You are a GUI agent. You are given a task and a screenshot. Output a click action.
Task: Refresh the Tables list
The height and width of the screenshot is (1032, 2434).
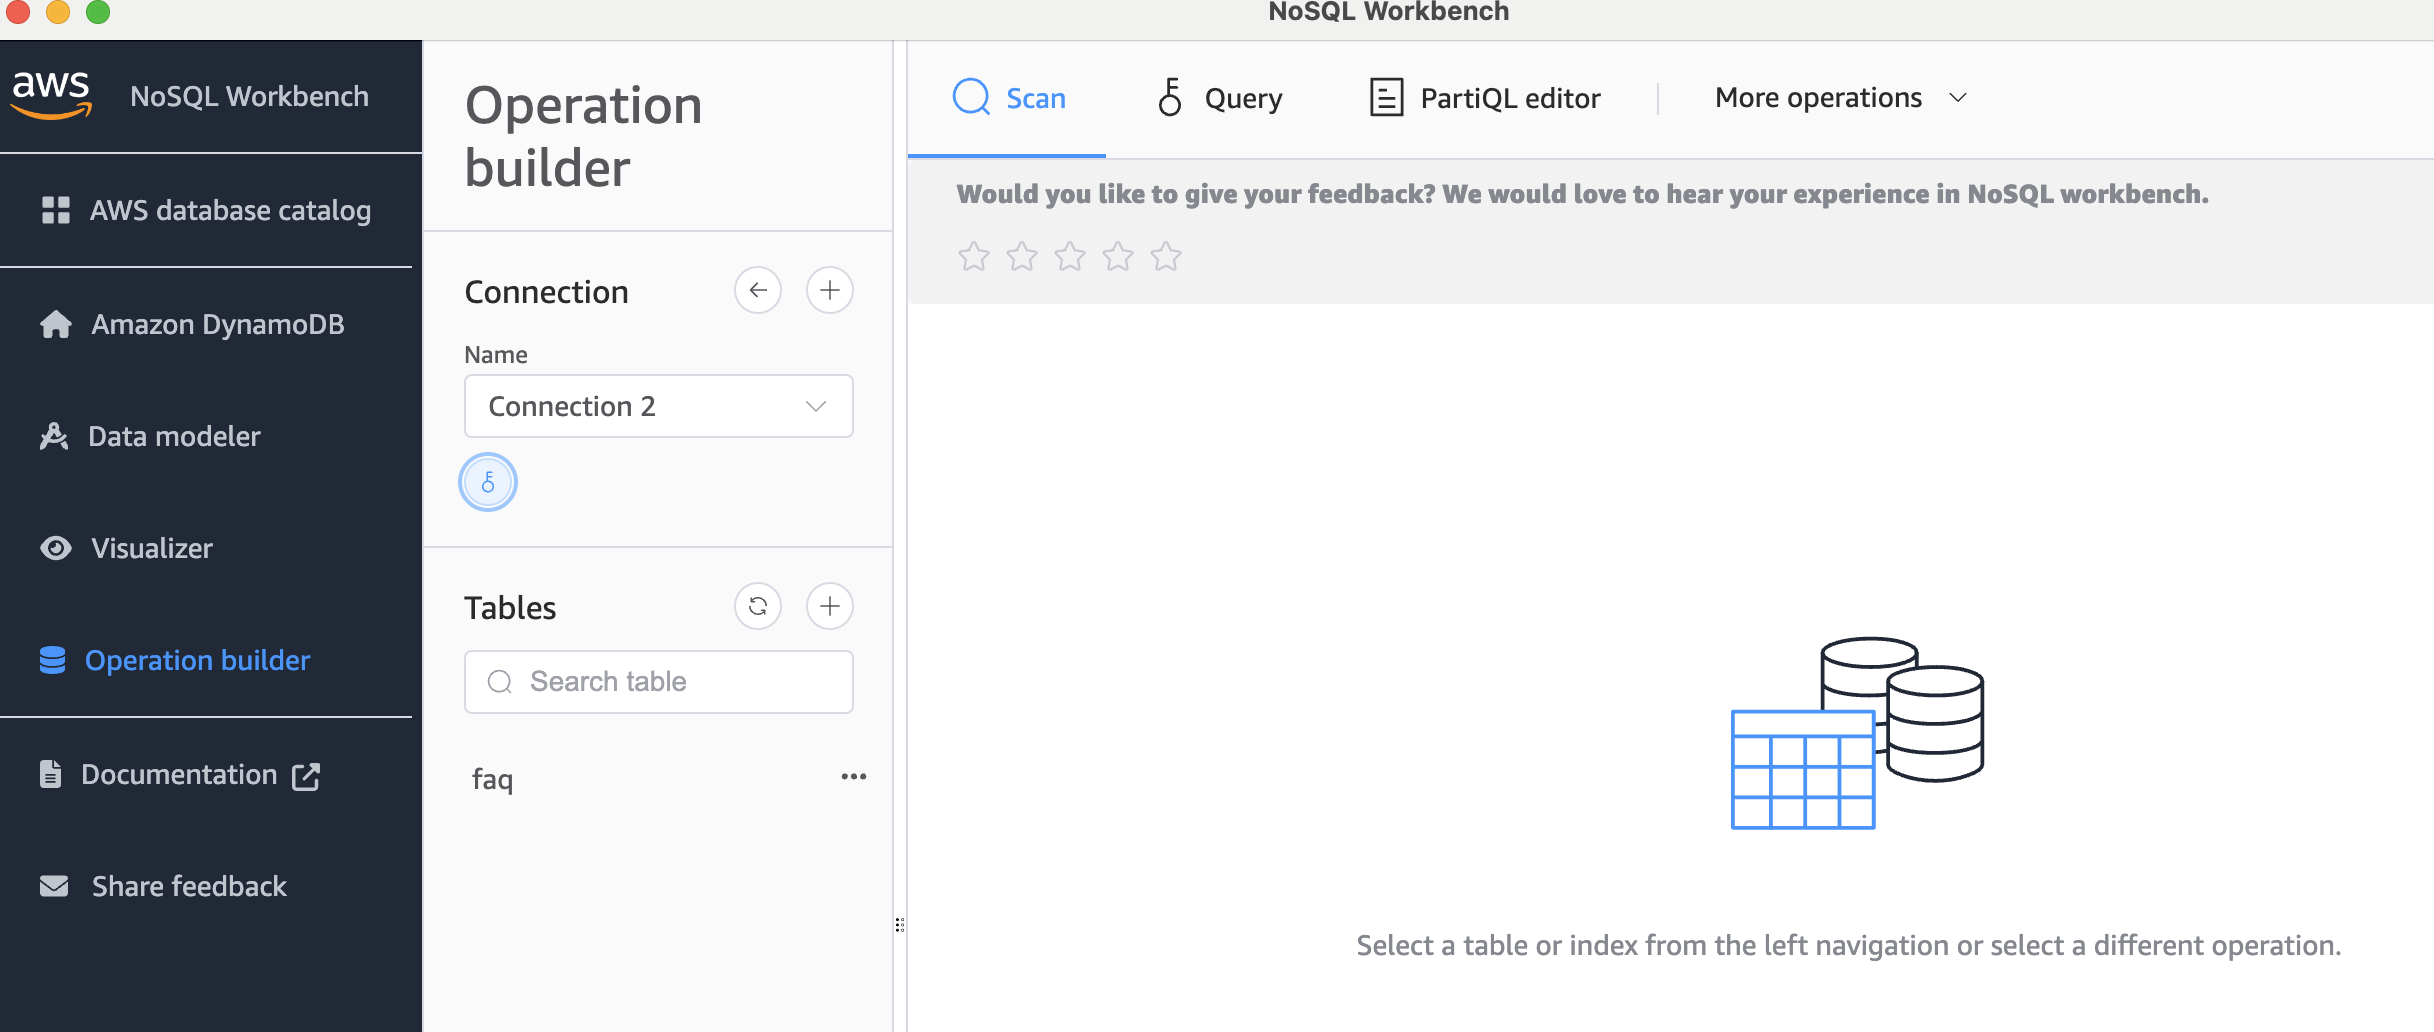[758, 606]
